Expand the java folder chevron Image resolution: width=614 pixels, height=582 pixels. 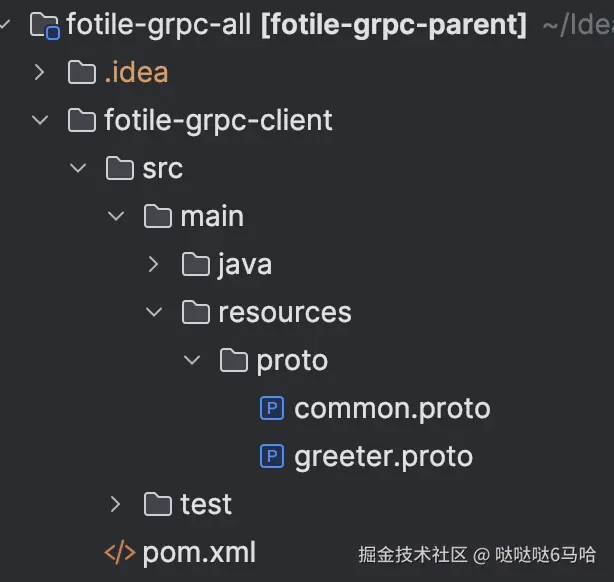(x=154, y=264)
